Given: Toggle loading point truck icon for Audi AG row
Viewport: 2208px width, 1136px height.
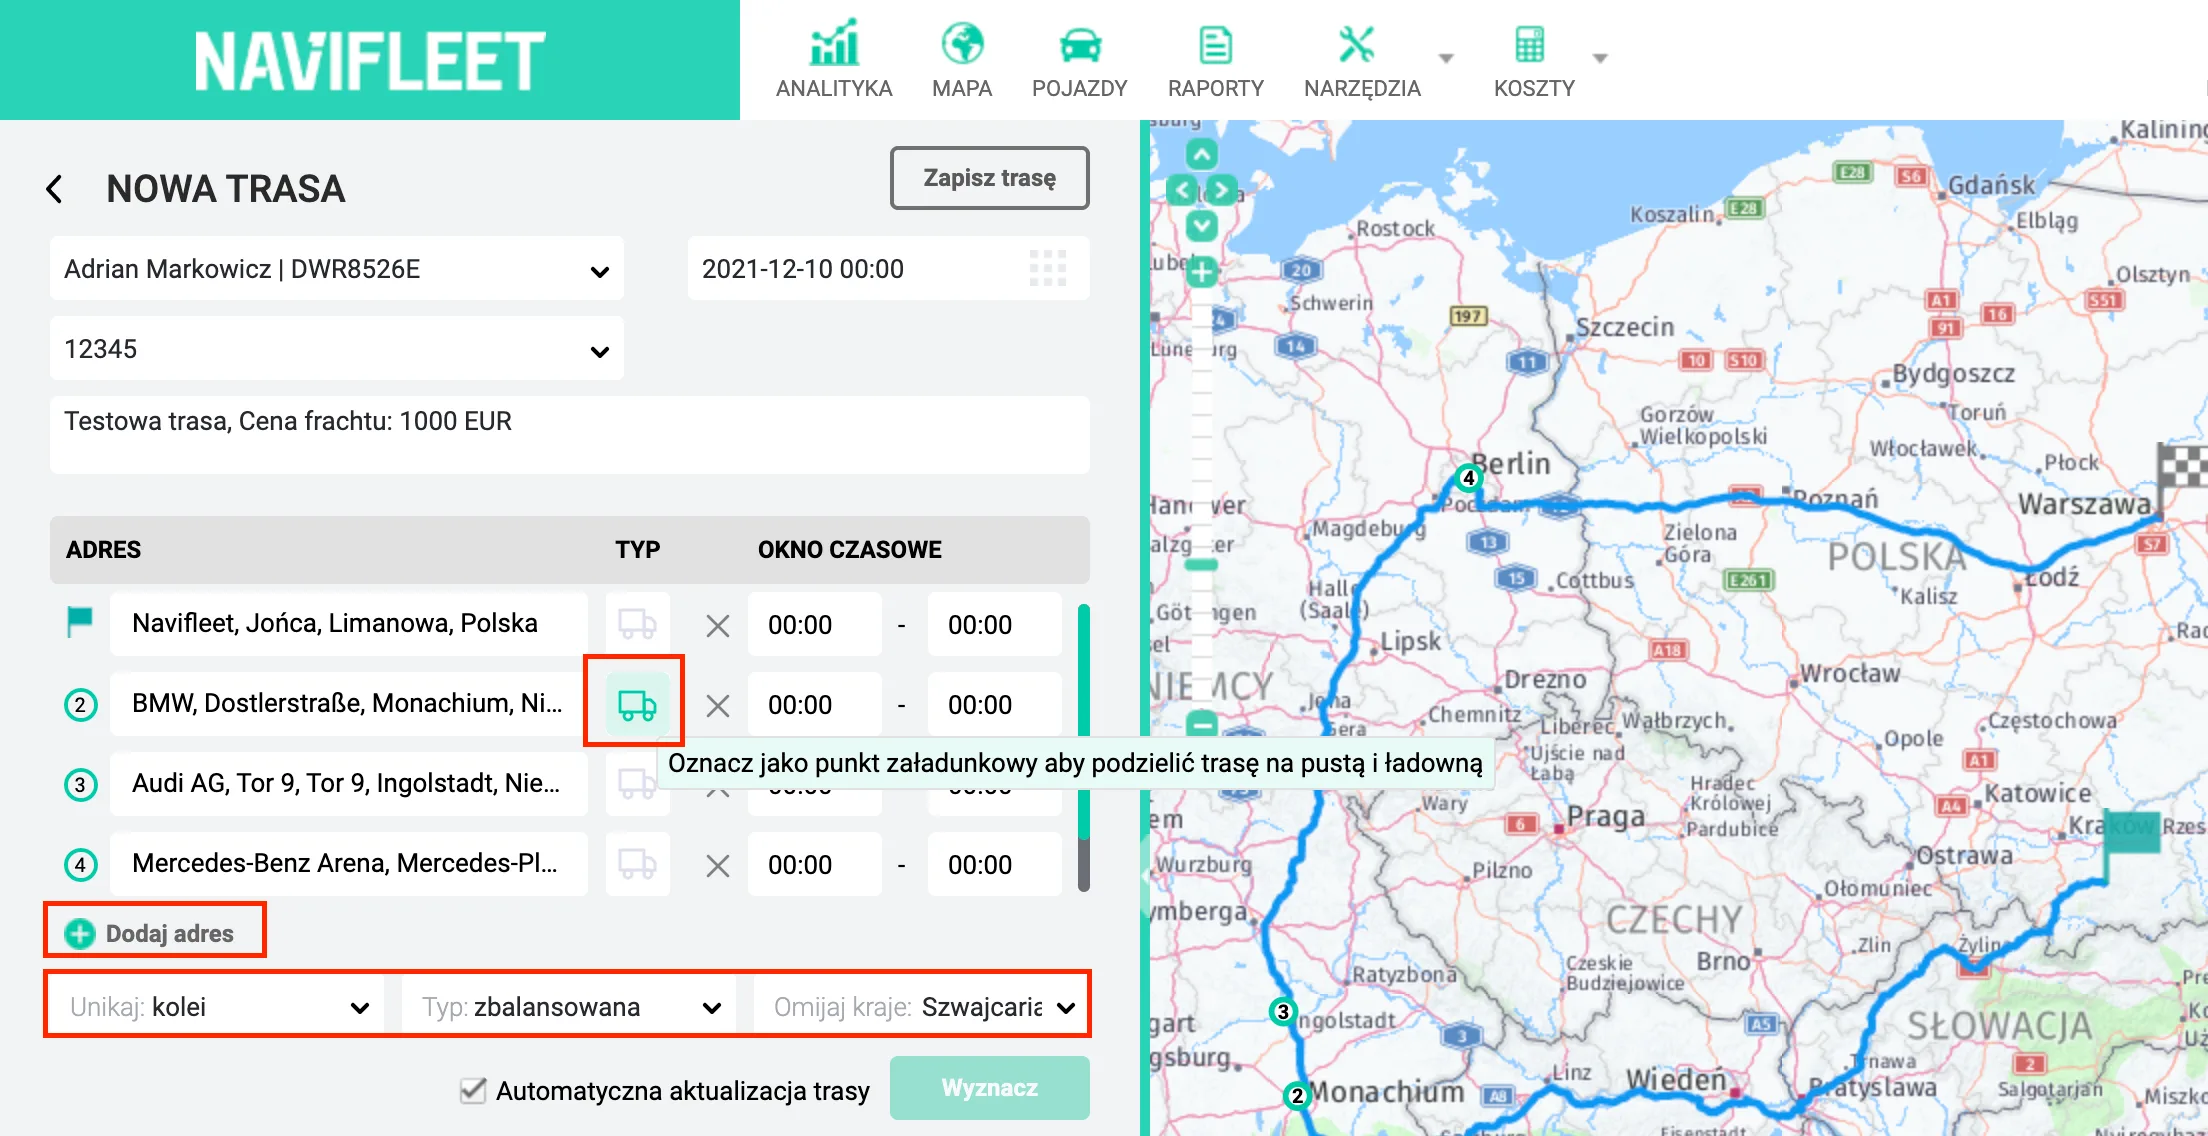Looking at the screenshot, I should click(637, 784).
